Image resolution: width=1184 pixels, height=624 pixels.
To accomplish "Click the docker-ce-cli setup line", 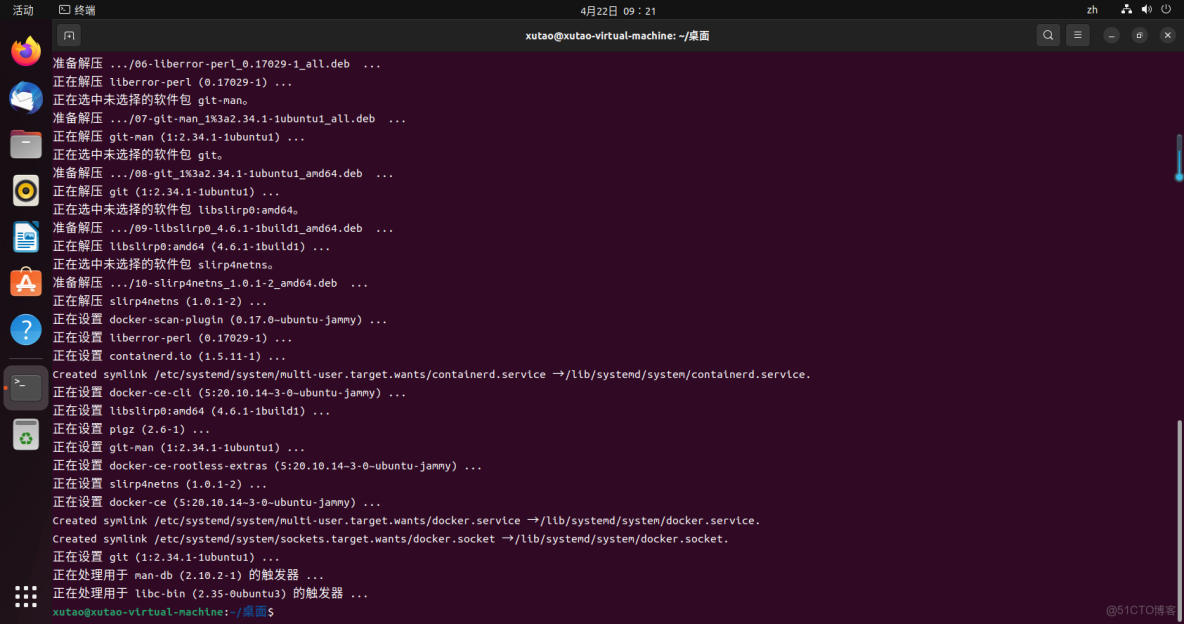I will click(x=230, y=393).
